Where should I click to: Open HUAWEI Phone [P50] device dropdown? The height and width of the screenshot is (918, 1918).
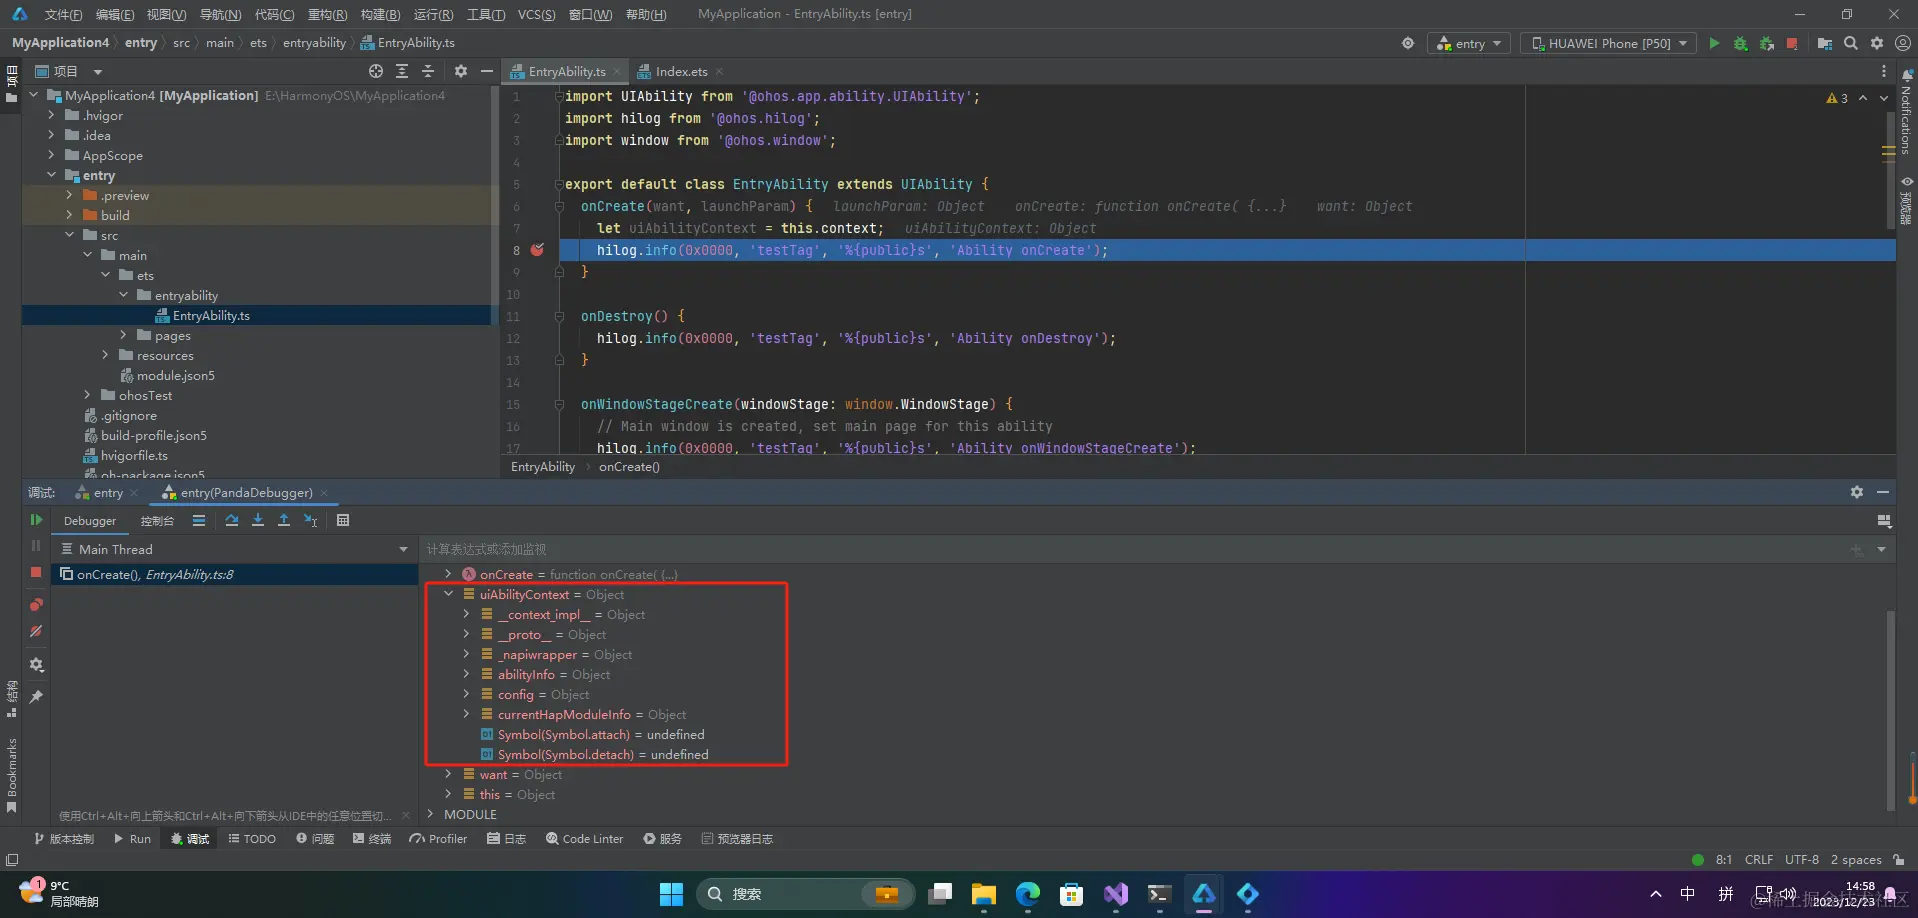1608,43
